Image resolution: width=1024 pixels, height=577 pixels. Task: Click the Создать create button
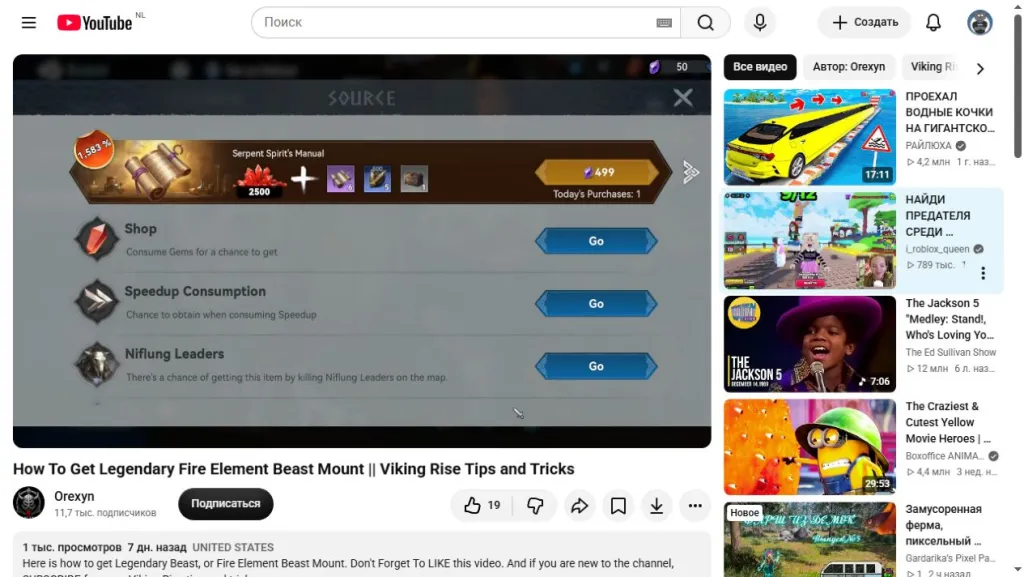(x=865, y=23)
